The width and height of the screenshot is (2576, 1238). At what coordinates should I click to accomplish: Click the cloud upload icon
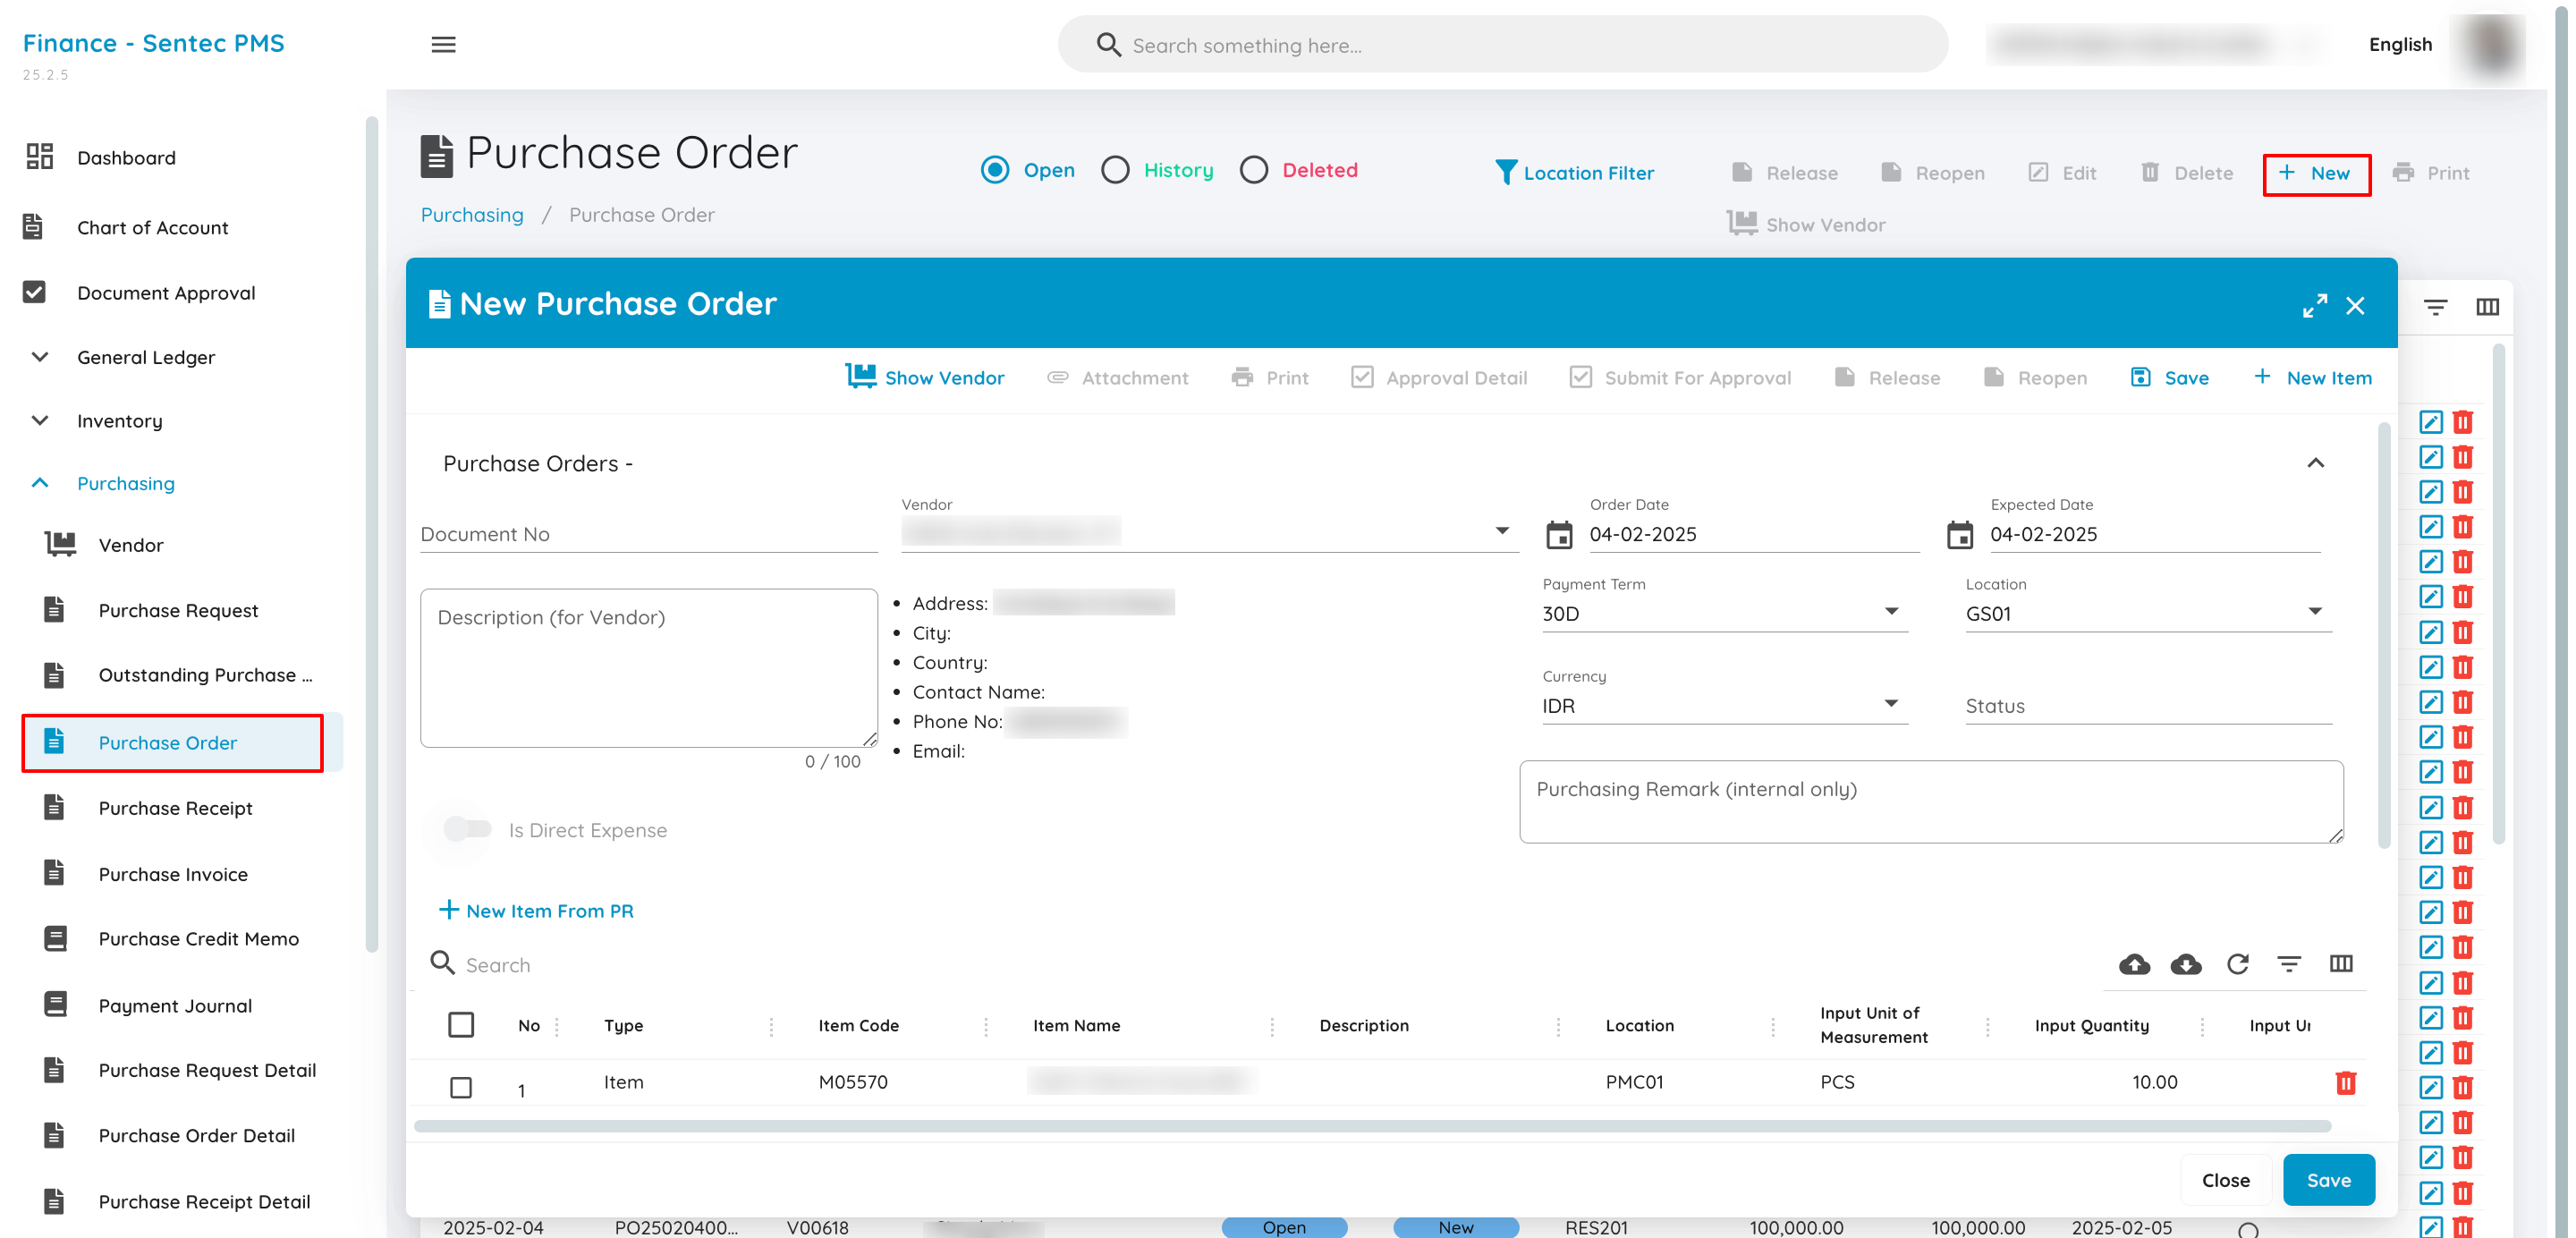click(2134, 964)
